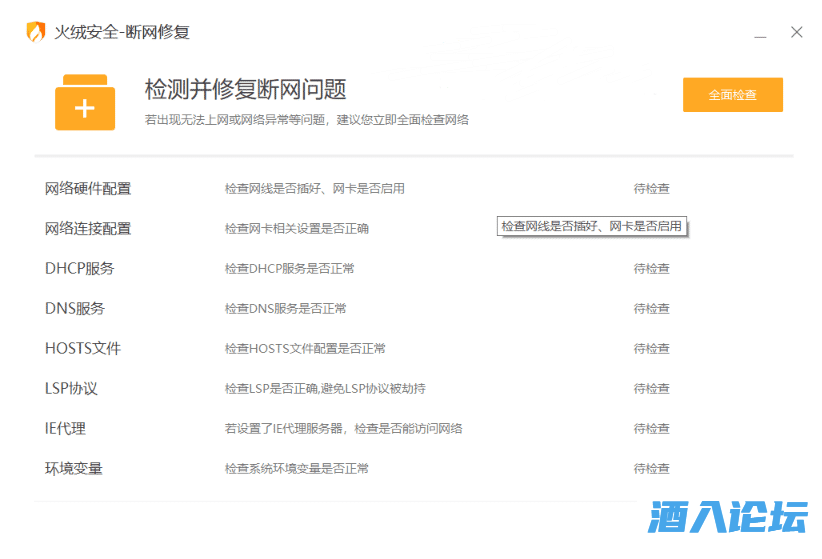
Task: Click the 待检查 status for 网络硬件配置
Action: [651, 188]
